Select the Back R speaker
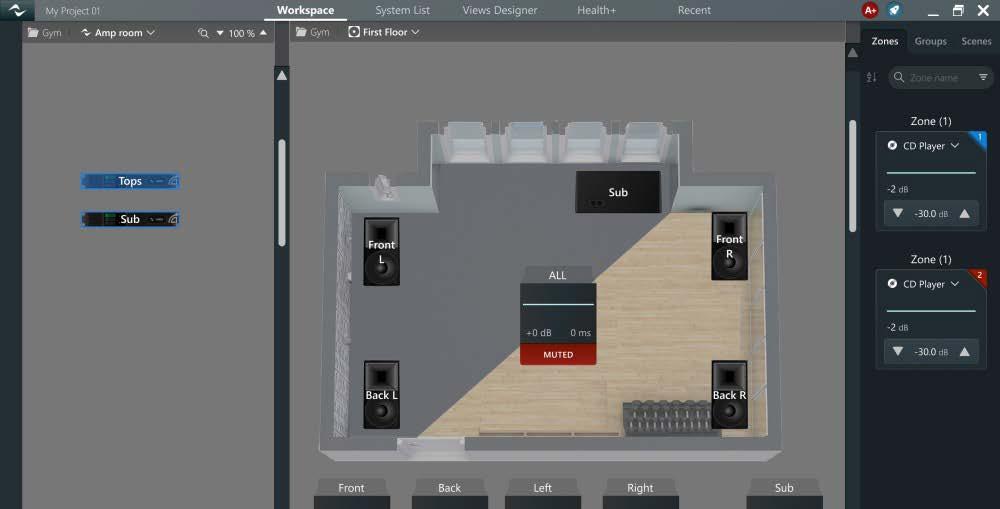Screen dimensions: 1000x509 pos(729,395)
